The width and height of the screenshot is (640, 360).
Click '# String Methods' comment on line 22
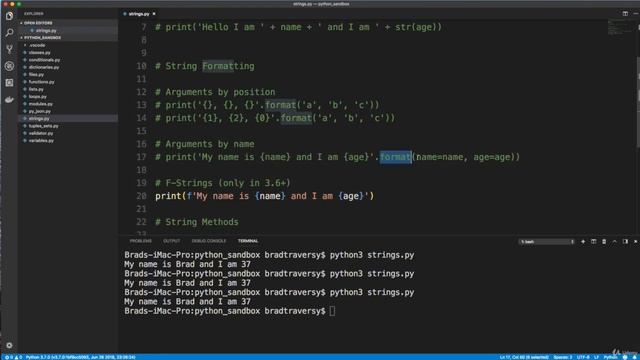click(x=197, y=222)
